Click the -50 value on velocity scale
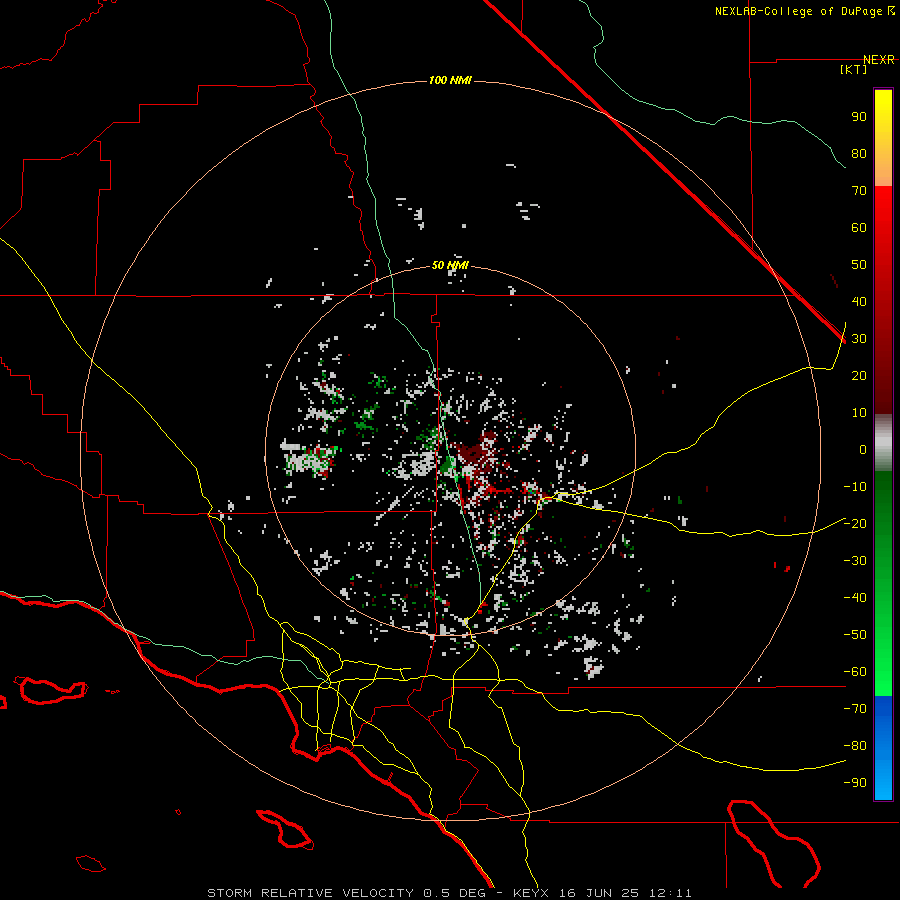Viewport: 900px width, 900px height. pos(855,635)
